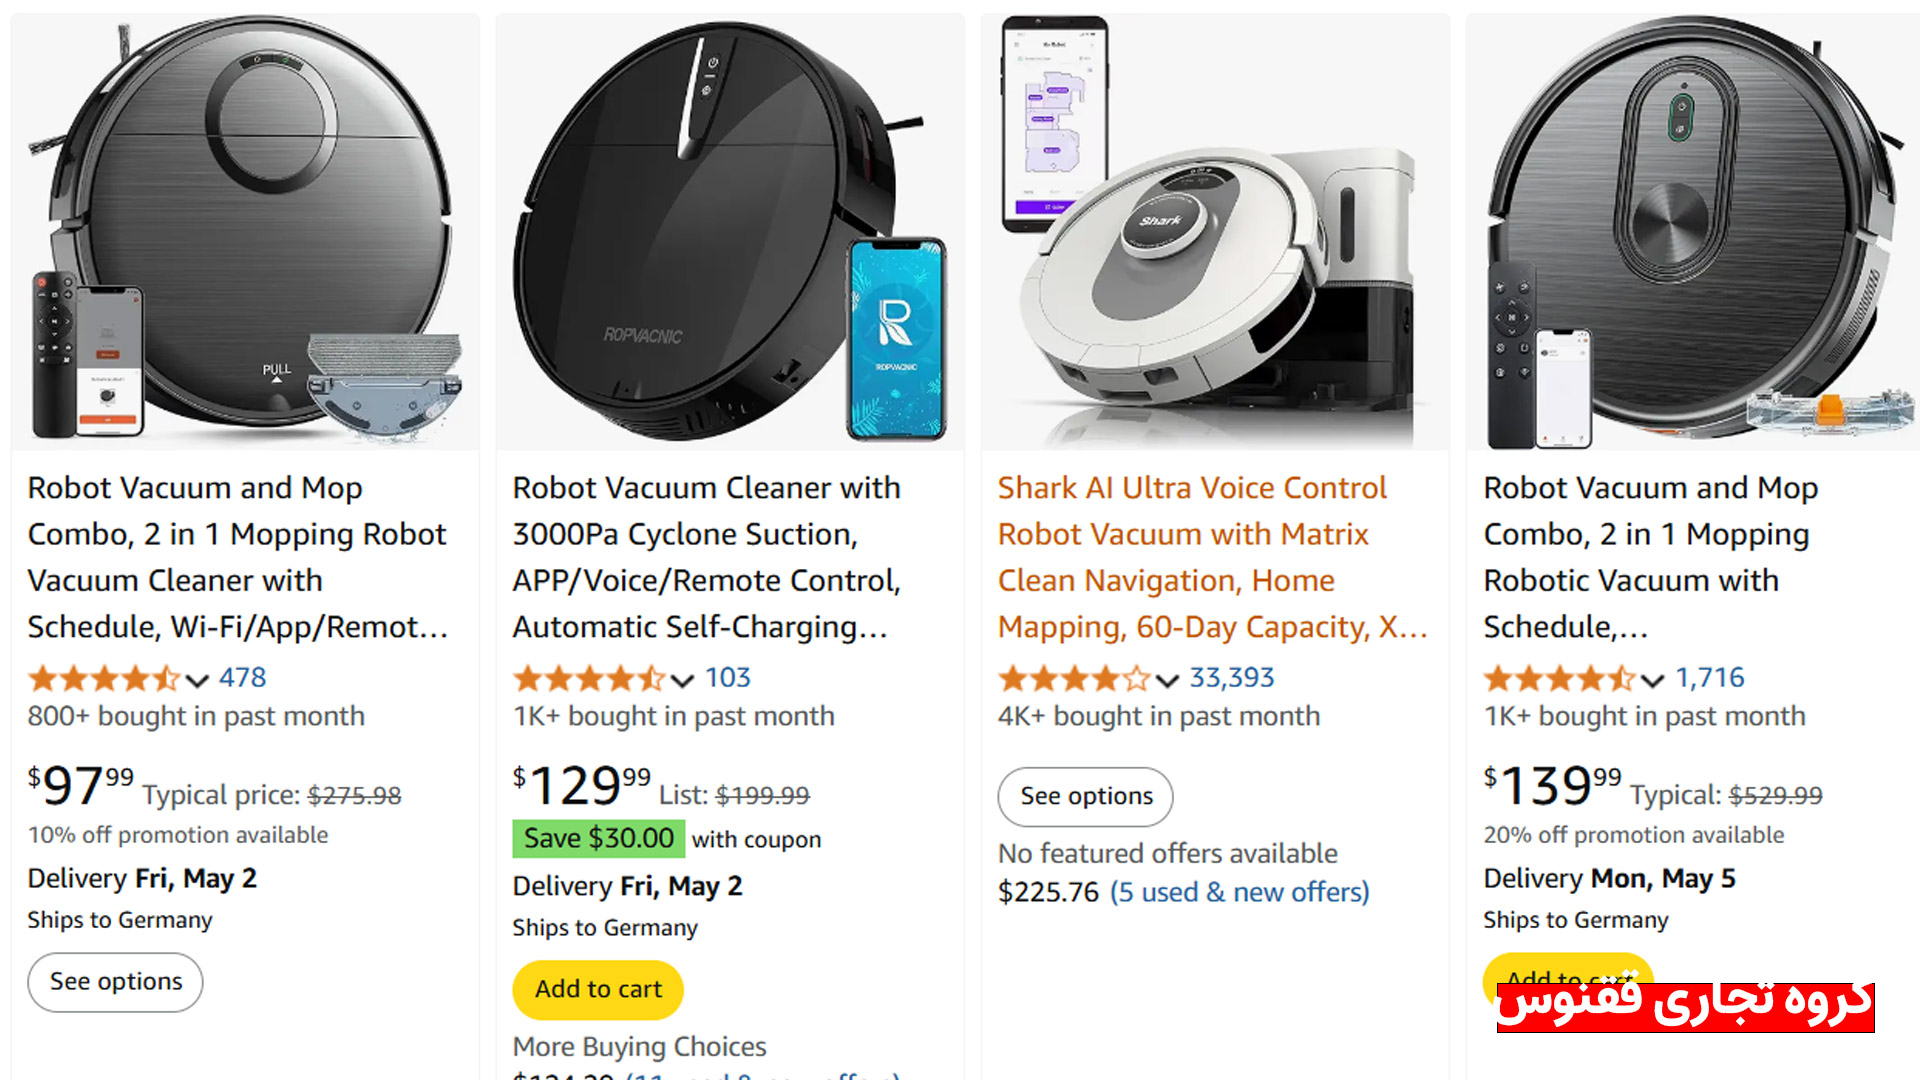Viewport: 1920px width, 1080px height.
Task: Expand rating chevron beside 33,393 reviews
Action: pos(1167,681)
